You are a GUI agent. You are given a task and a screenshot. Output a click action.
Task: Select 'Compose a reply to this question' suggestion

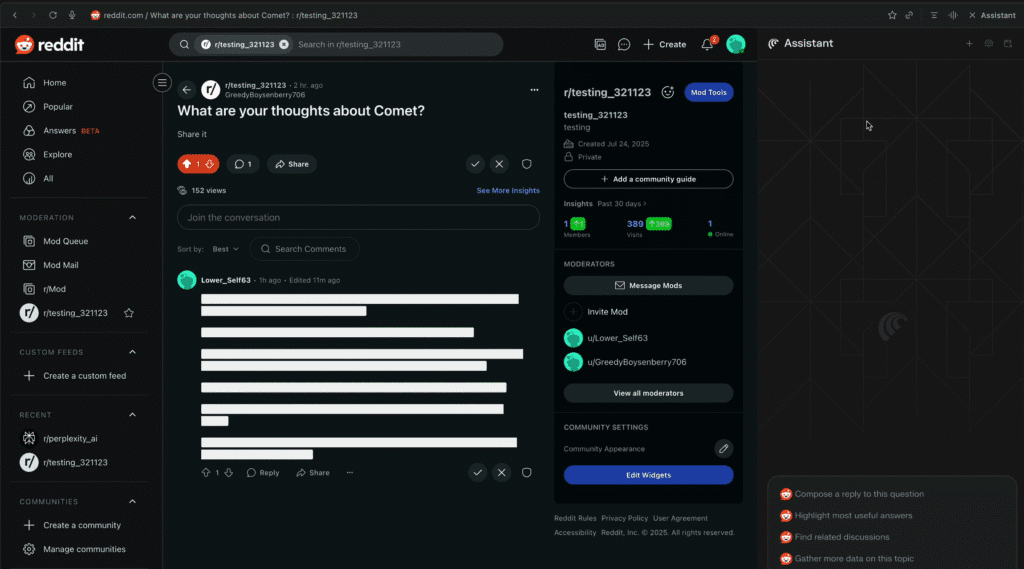pyautogui.click(x=852, y=494)
